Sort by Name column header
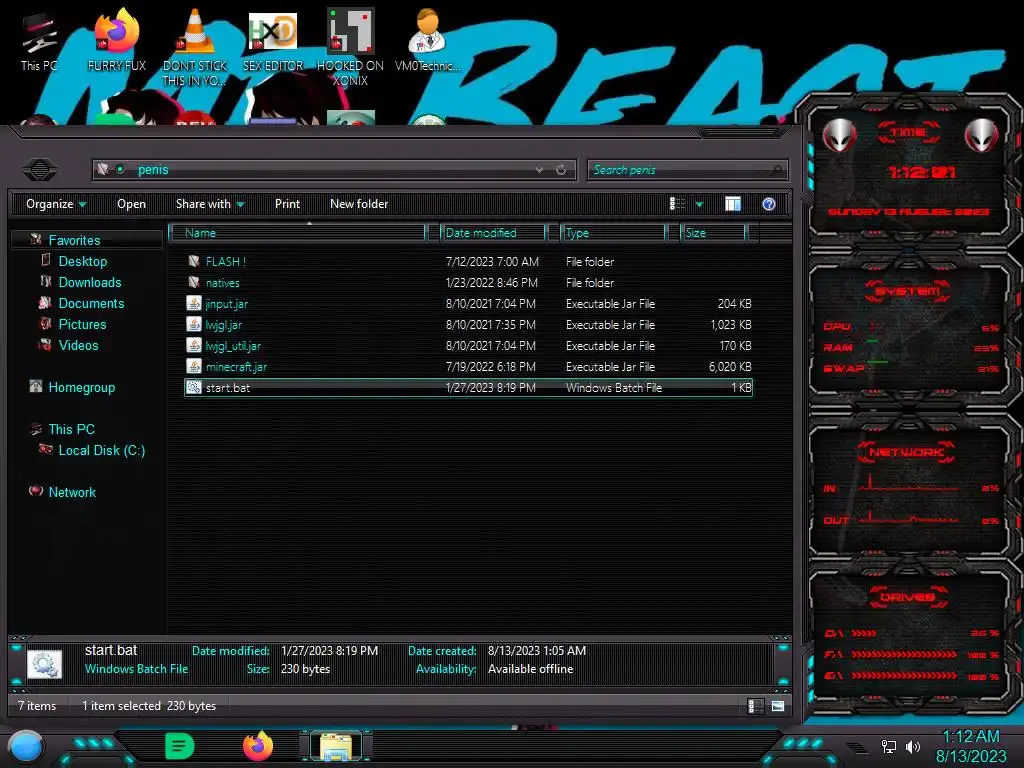 click(298, 232)
